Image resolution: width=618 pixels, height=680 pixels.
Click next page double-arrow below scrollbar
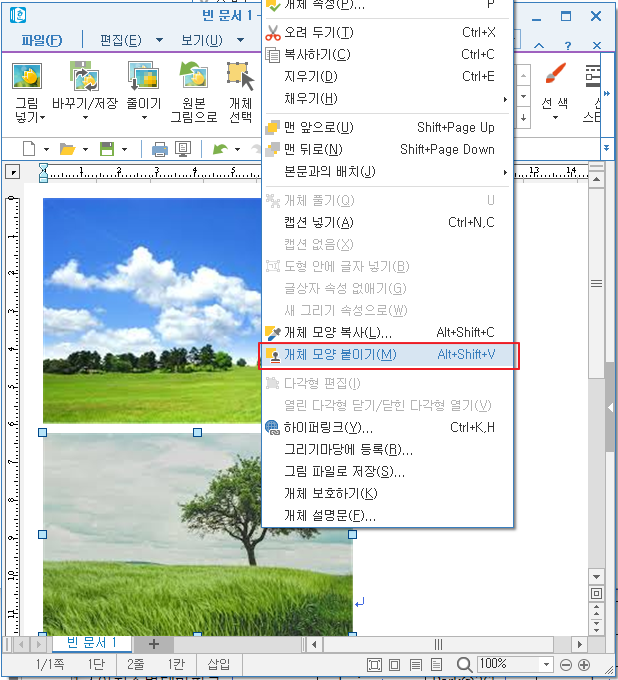point(596,627)
